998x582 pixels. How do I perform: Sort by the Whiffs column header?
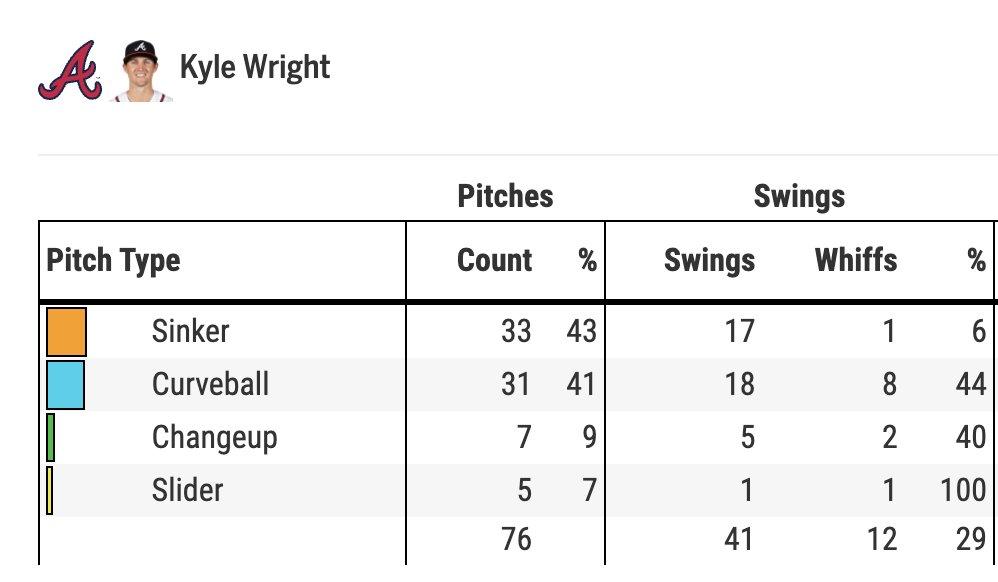coord(856,261)
